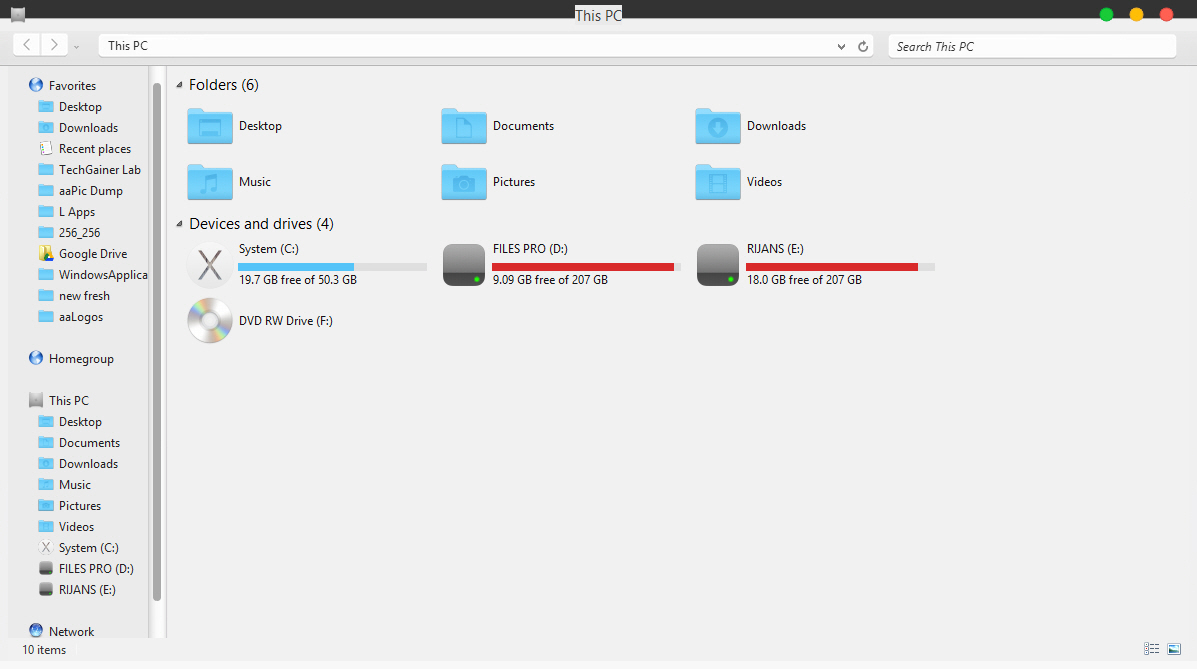Click the refresh icon in the address bar
Image resolution: width=1197 pixels, height=669 pixels.
pos(862,45)
